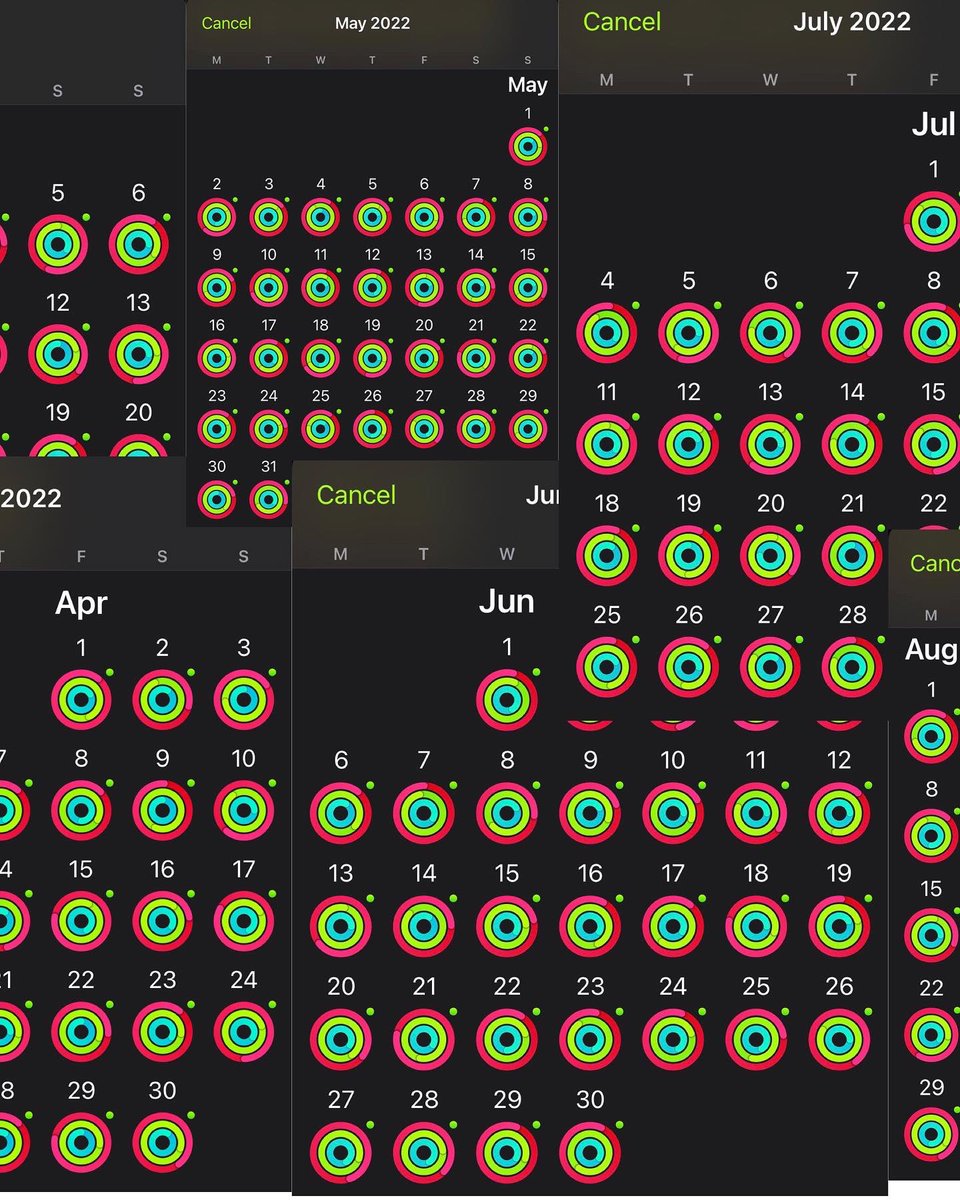View August 8 activity rings
Viewport: 960px width, 1200px height.
pyautogui.click(x=931, y=835)
